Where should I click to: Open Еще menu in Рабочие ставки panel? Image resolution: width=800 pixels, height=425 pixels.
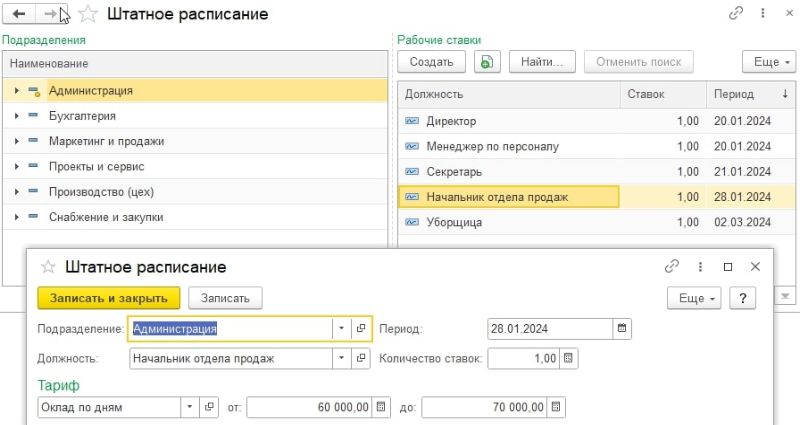point(769,62)
